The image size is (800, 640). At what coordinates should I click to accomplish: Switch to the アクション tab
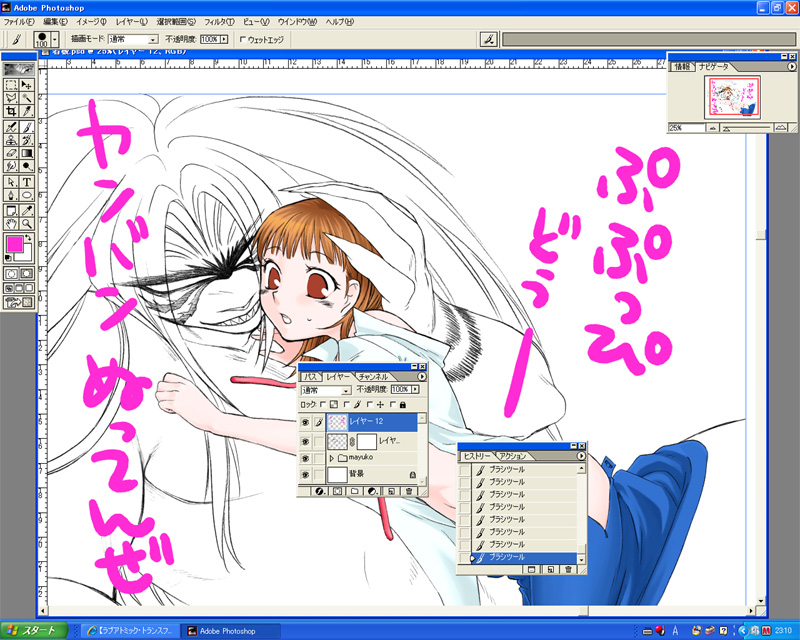512,456
